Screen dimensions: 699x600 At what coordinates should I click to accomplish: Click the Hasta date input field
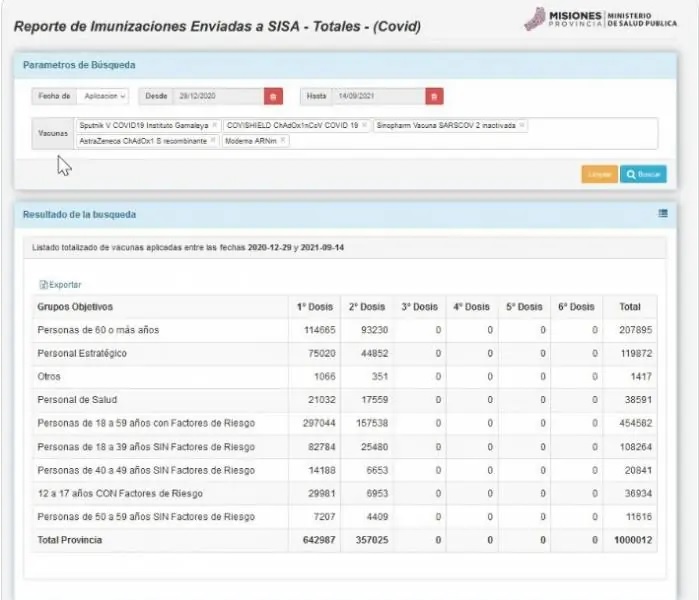coord(379,96)
